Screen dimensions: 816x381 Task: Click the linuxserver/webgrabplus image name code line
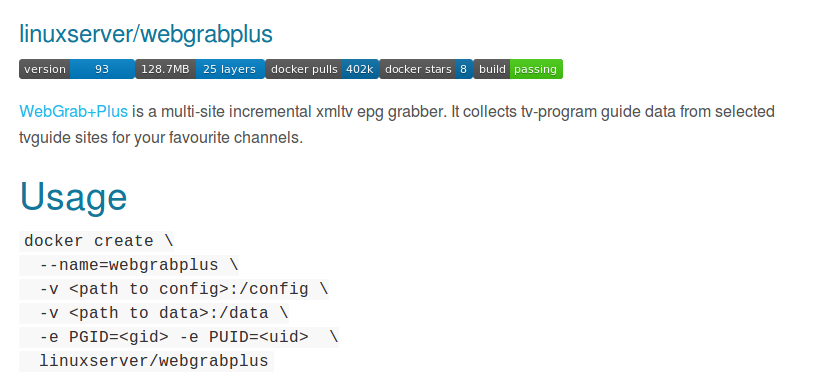[147, 361]
